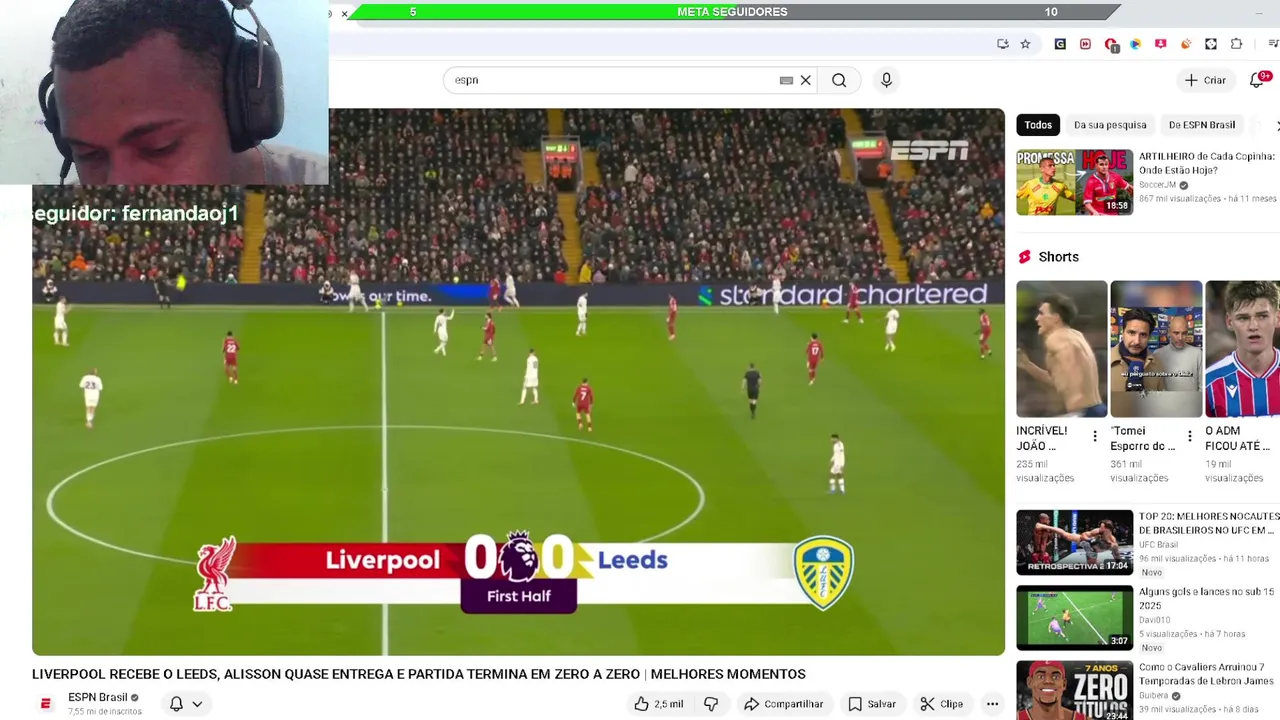Open the video titled ARTILHEIRO de Cada Copinha
1280x720 pixels.
pos(1207,163)
